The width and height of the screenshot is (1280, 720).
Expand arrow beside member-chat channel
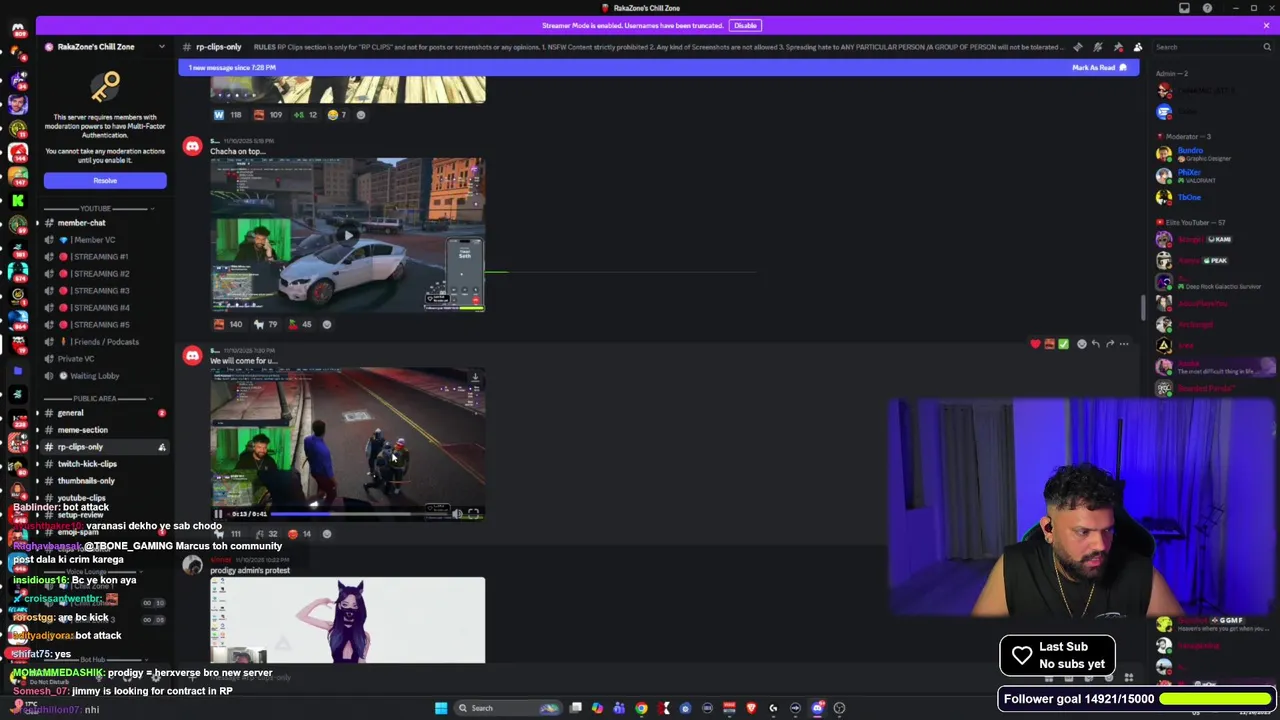[37, 223]
